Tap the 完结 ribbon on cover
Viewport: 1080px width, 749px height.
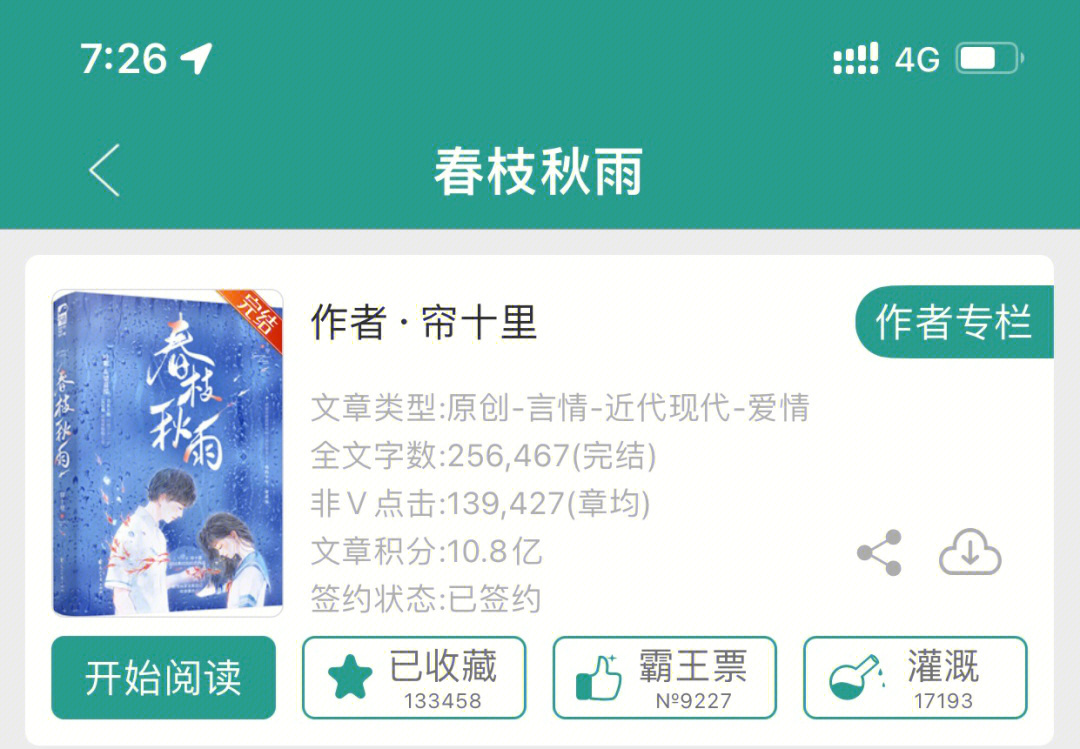[256, 318]
